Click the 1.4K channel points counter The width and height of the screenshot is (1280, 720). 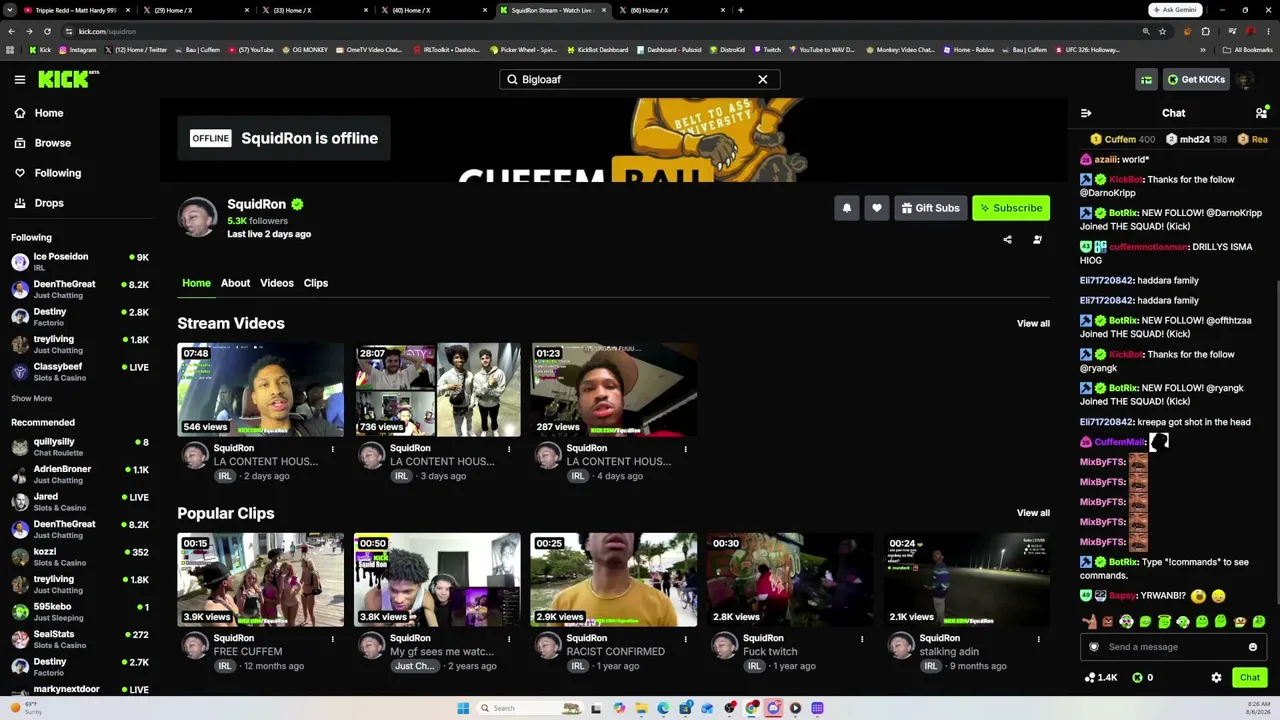point(1100,678)
